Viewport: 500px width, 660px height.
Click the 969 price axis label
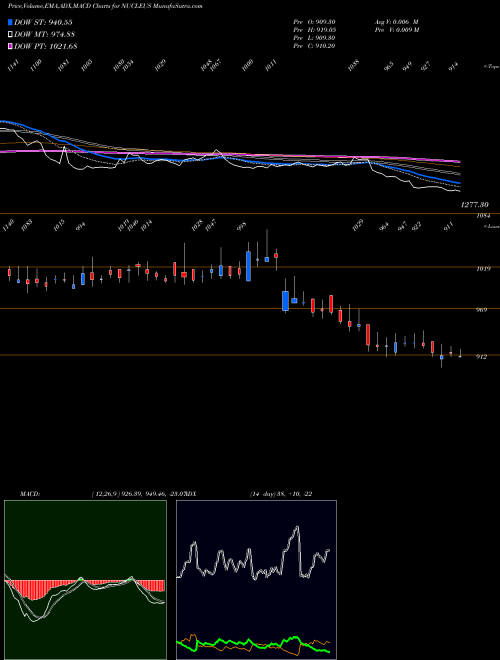click(481, 310)
